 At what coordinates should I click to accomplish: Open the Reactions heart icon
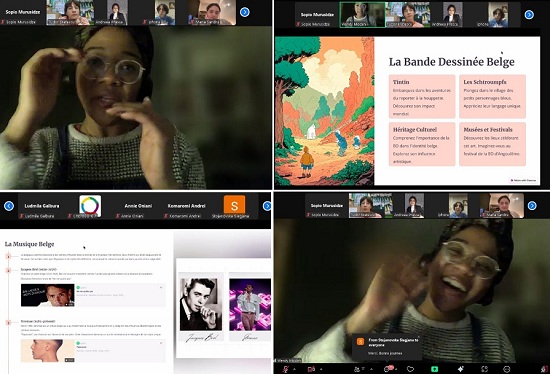[410, 369]
